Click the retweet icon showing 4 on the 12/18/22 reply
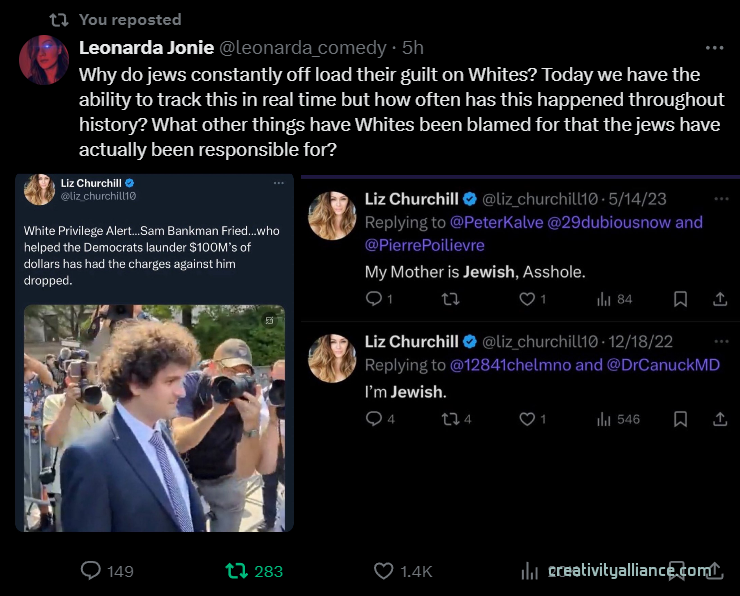The width and height of the screenshot is (740, 596). [x=450, y=419]
